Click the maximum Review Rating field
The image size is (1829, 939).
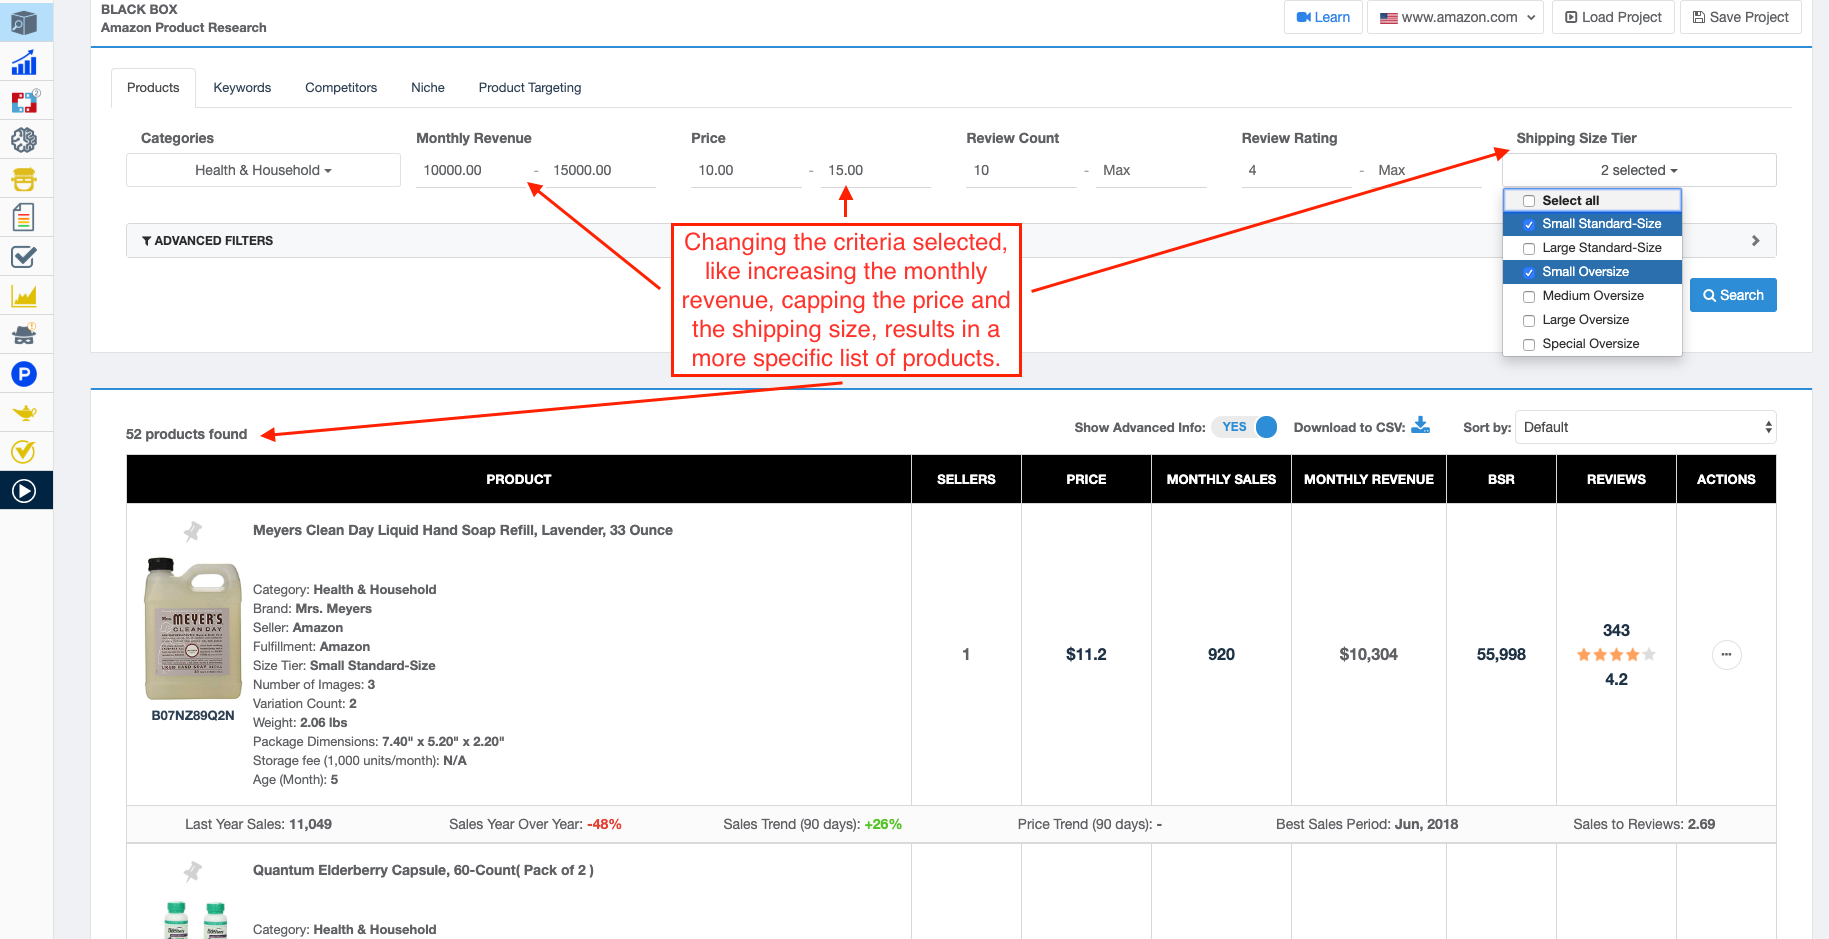1426,170
